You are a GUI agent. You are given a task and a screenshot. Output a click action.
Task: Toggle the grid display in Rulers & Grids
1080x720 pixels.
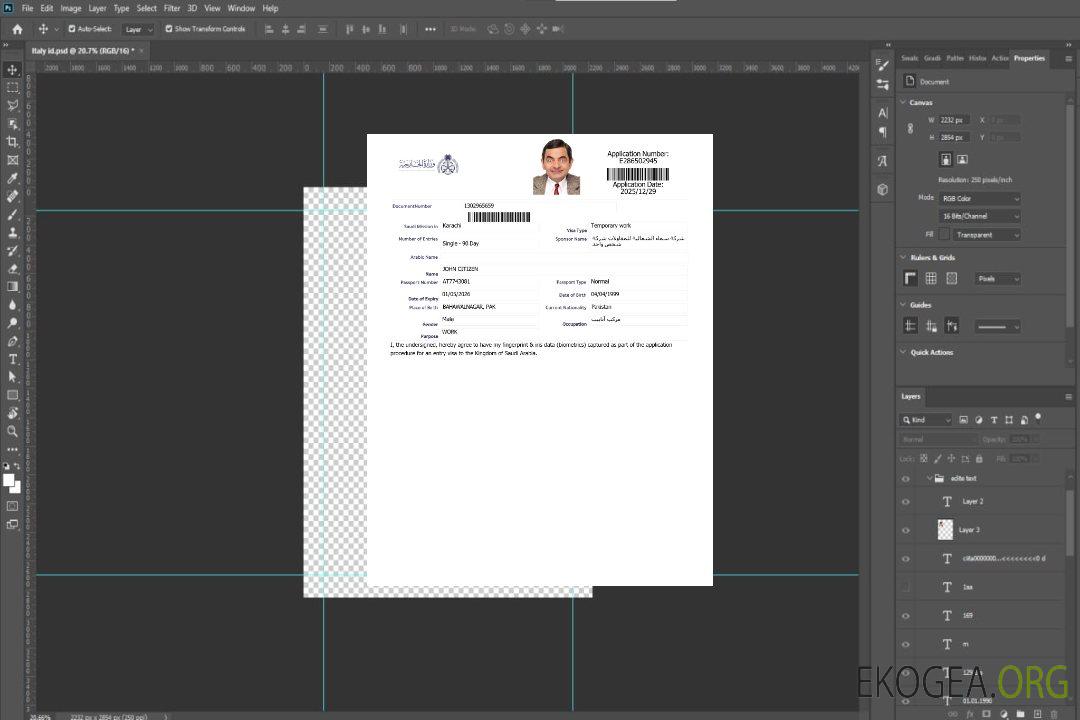[931, 278]
